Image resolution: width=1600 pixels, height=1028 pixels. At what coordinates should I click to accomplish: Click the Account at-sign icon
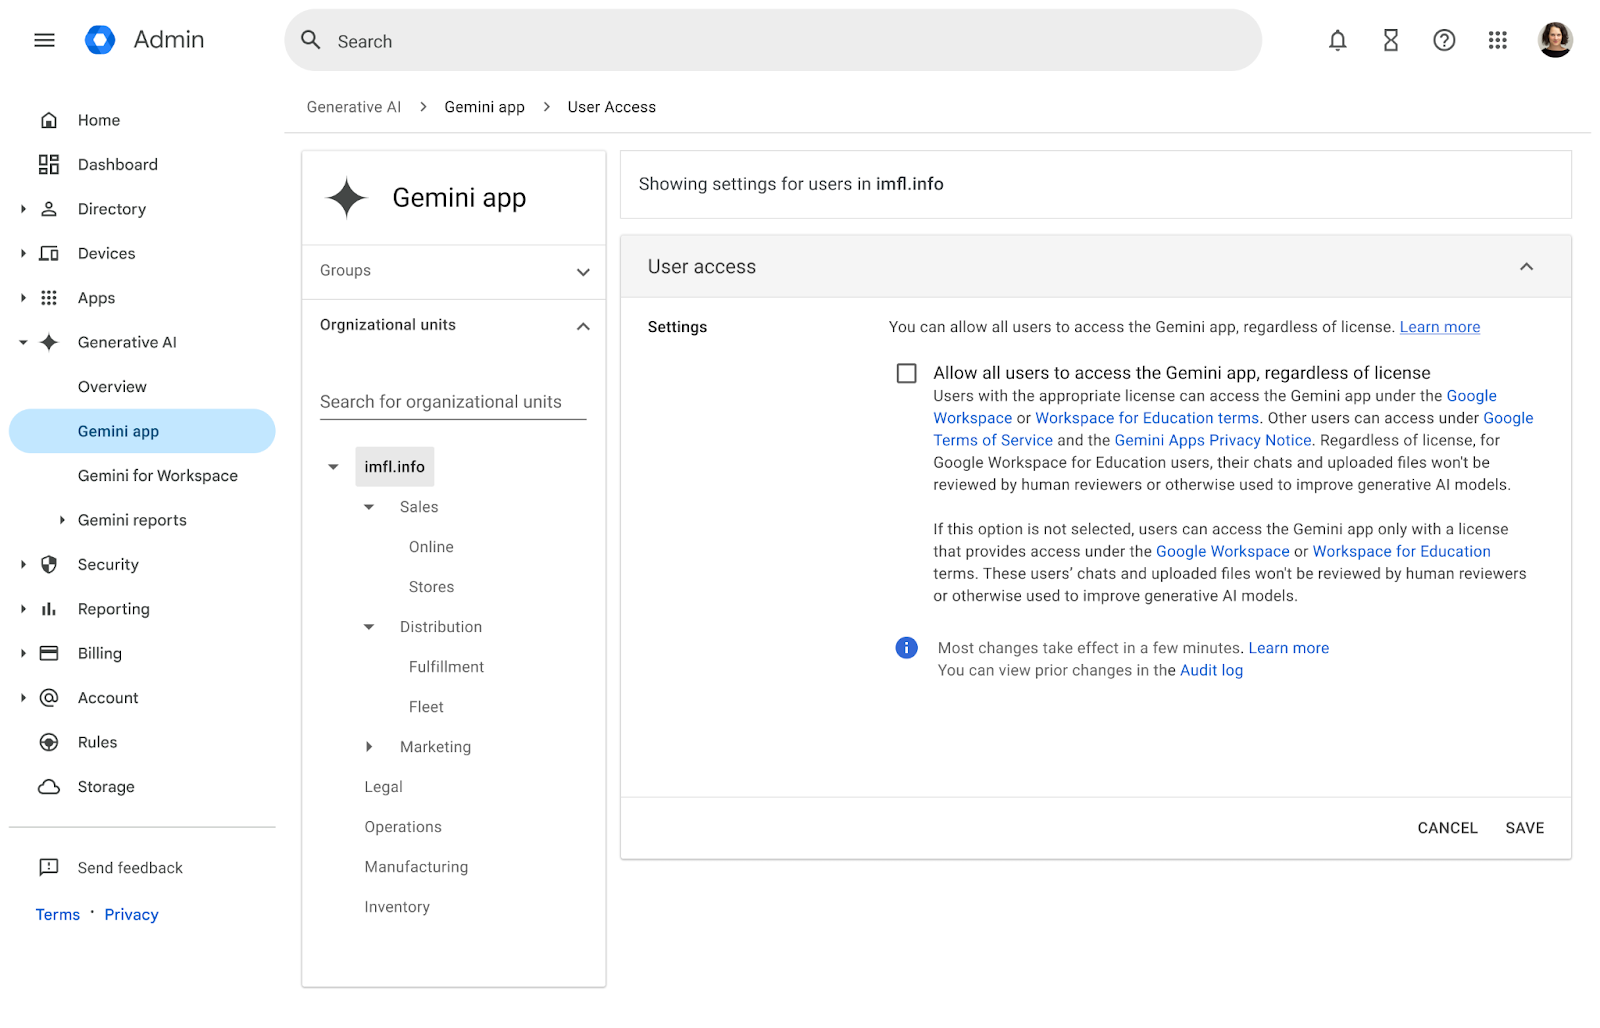48,698
